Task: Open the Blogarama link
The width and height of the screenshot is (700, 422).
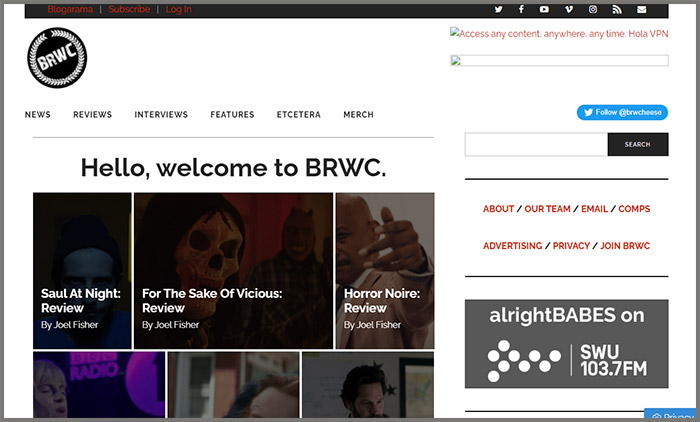Action: pos(70,9)
